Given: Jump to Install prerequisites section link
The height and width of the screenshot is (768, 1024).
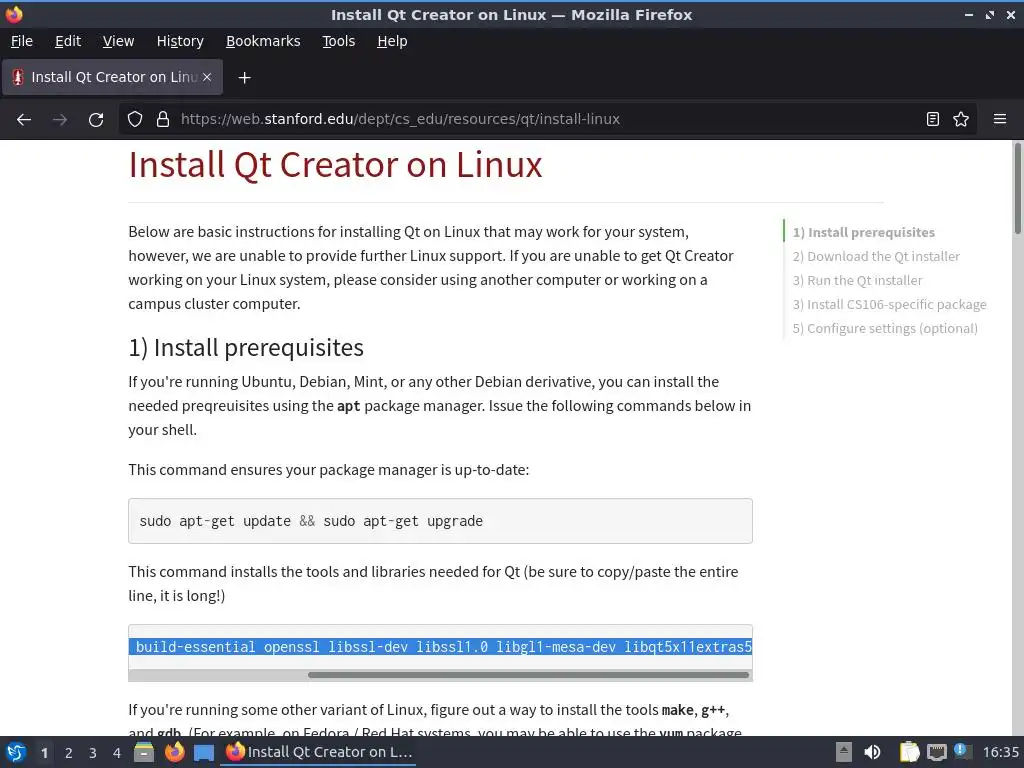Looking at the screenshot, I should (x=863, y=232).
